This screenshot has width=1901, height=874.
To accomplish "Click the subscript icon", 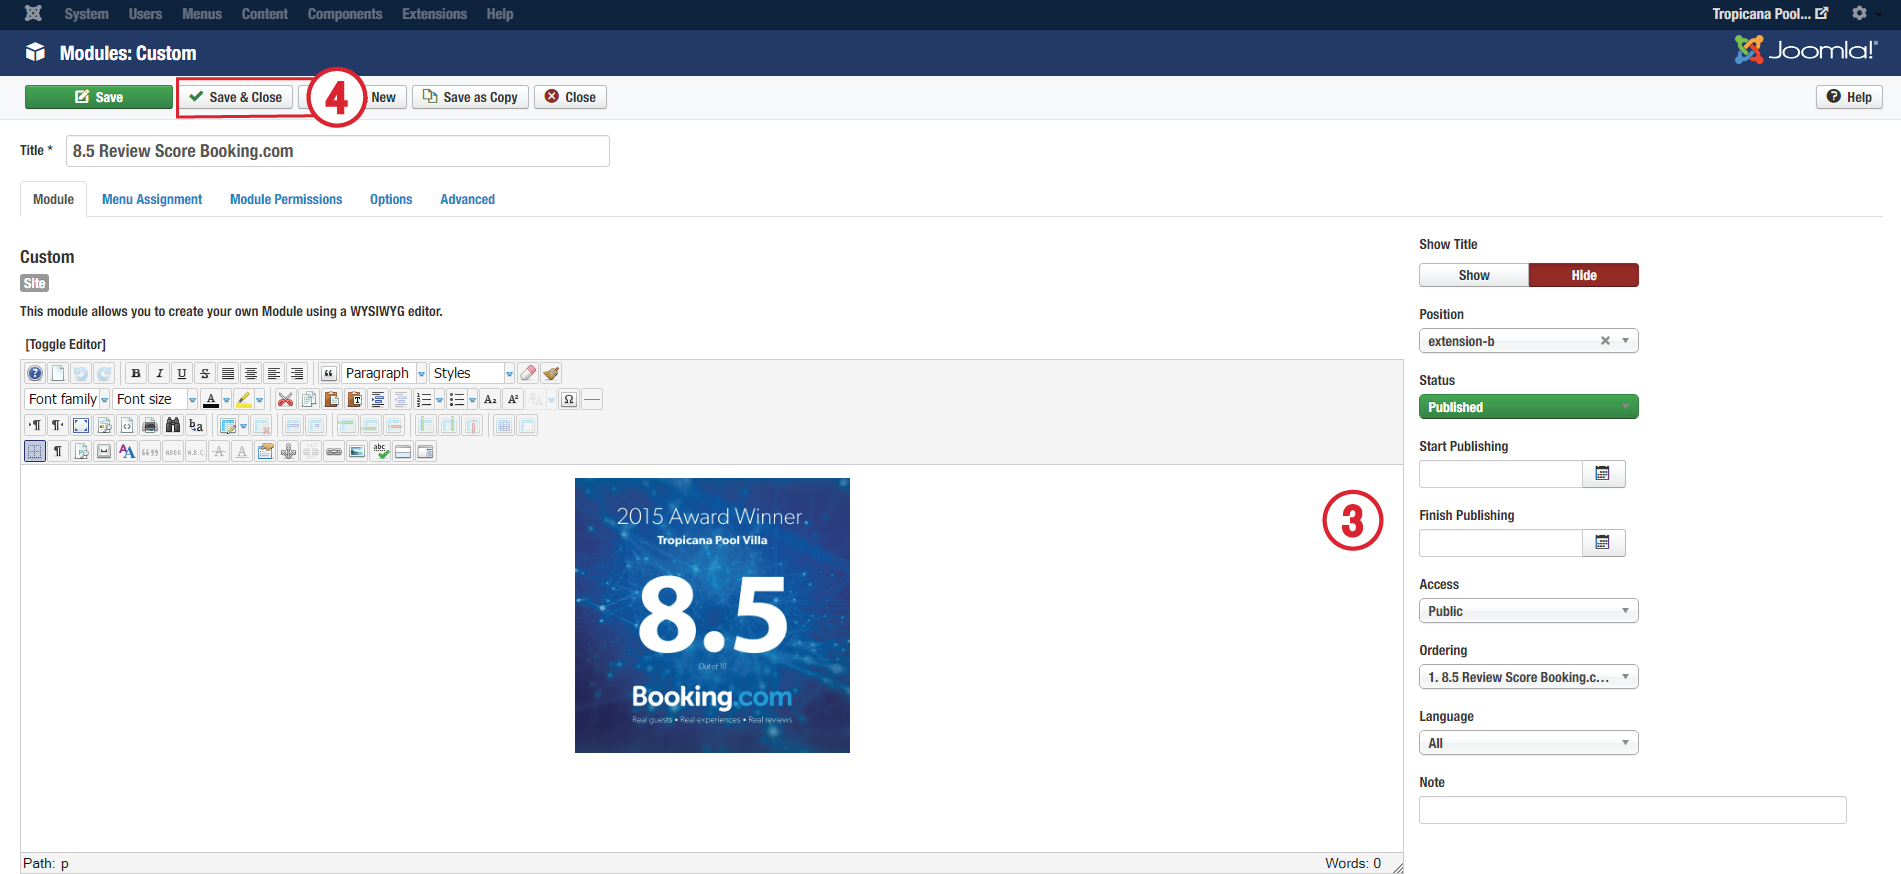I will coord(490,399).
